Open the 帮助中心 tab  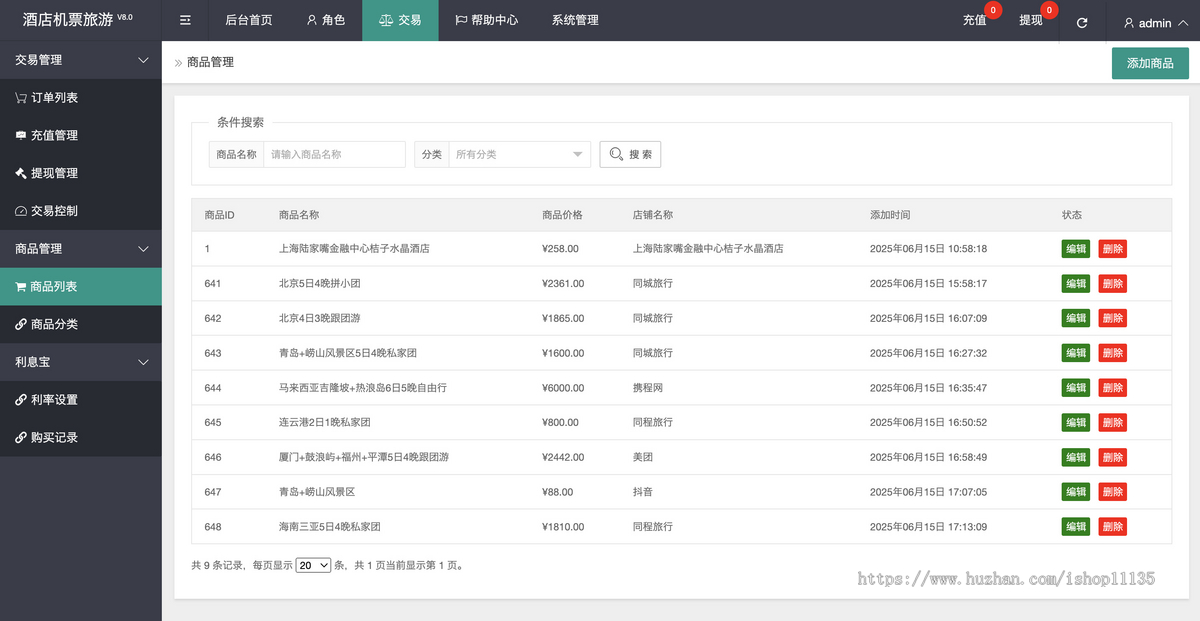click(486, 20)
